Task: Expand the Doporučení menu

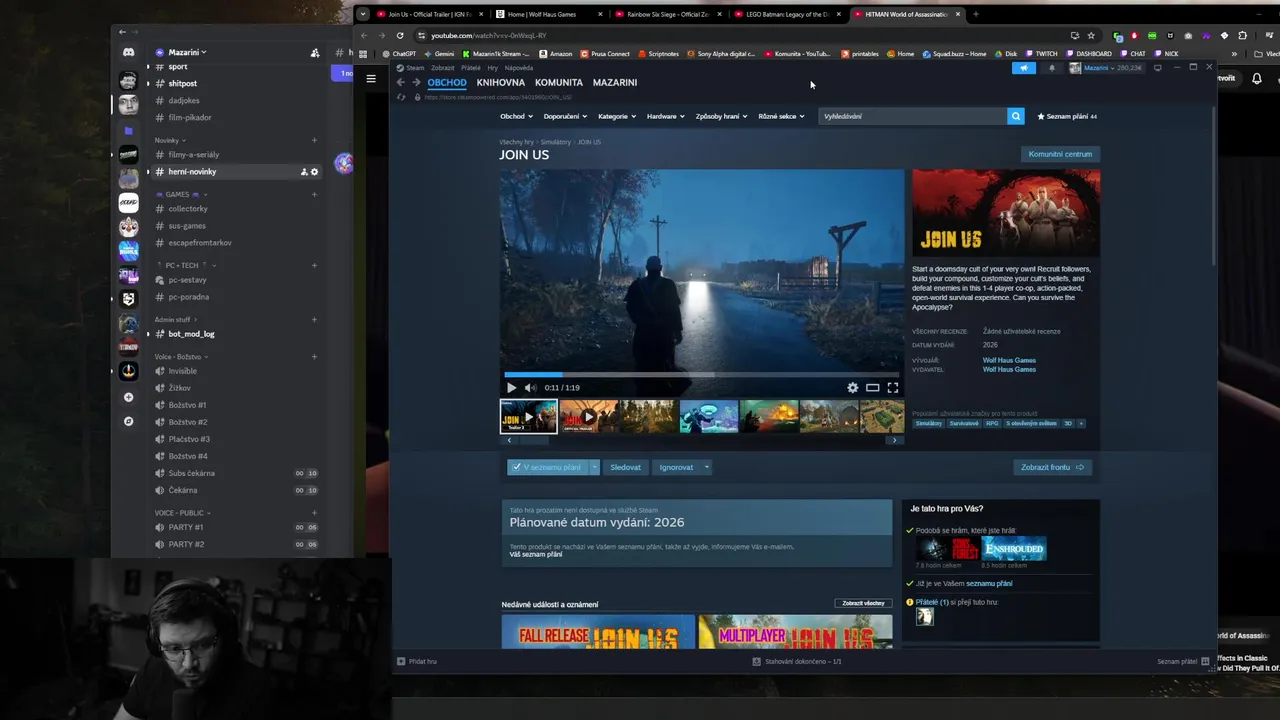Action: pyautogui.click(x=566, y=116)
